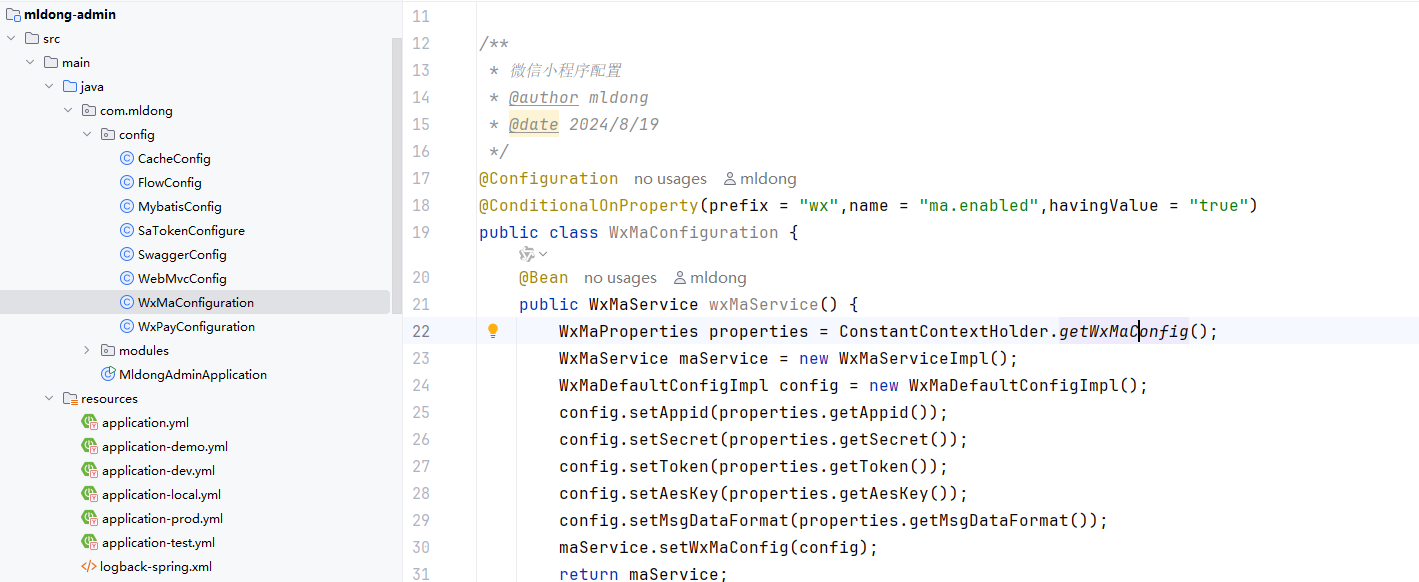This screenshot has width=1419, height=582.
Task: Open the MldongAdminApplication class file
Action: [x=192, y=374]
